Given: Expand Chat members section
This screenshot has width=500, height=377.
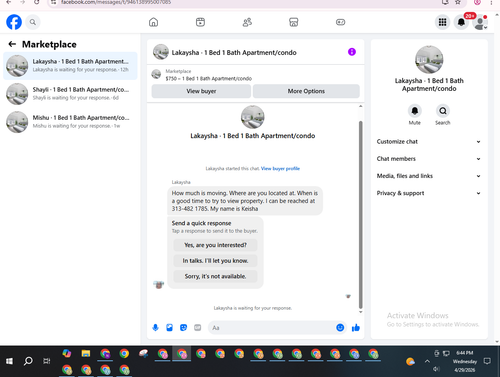Looking at the screenshot, I should (x=429, y=159).
